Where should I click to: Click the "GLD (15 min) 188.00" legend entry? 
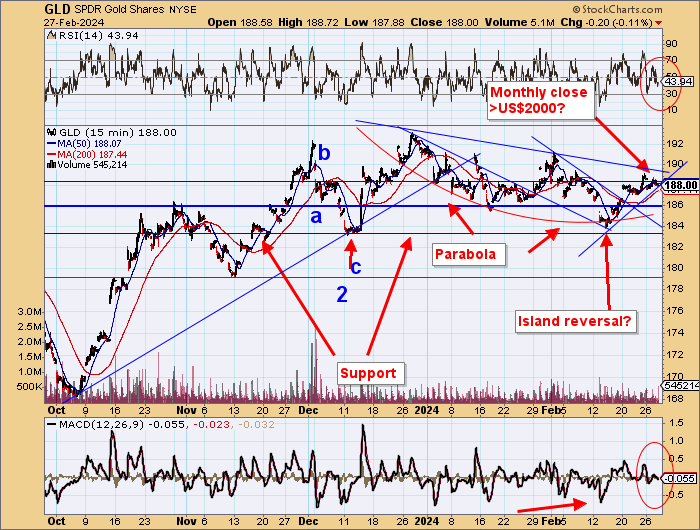coord(117,132)
